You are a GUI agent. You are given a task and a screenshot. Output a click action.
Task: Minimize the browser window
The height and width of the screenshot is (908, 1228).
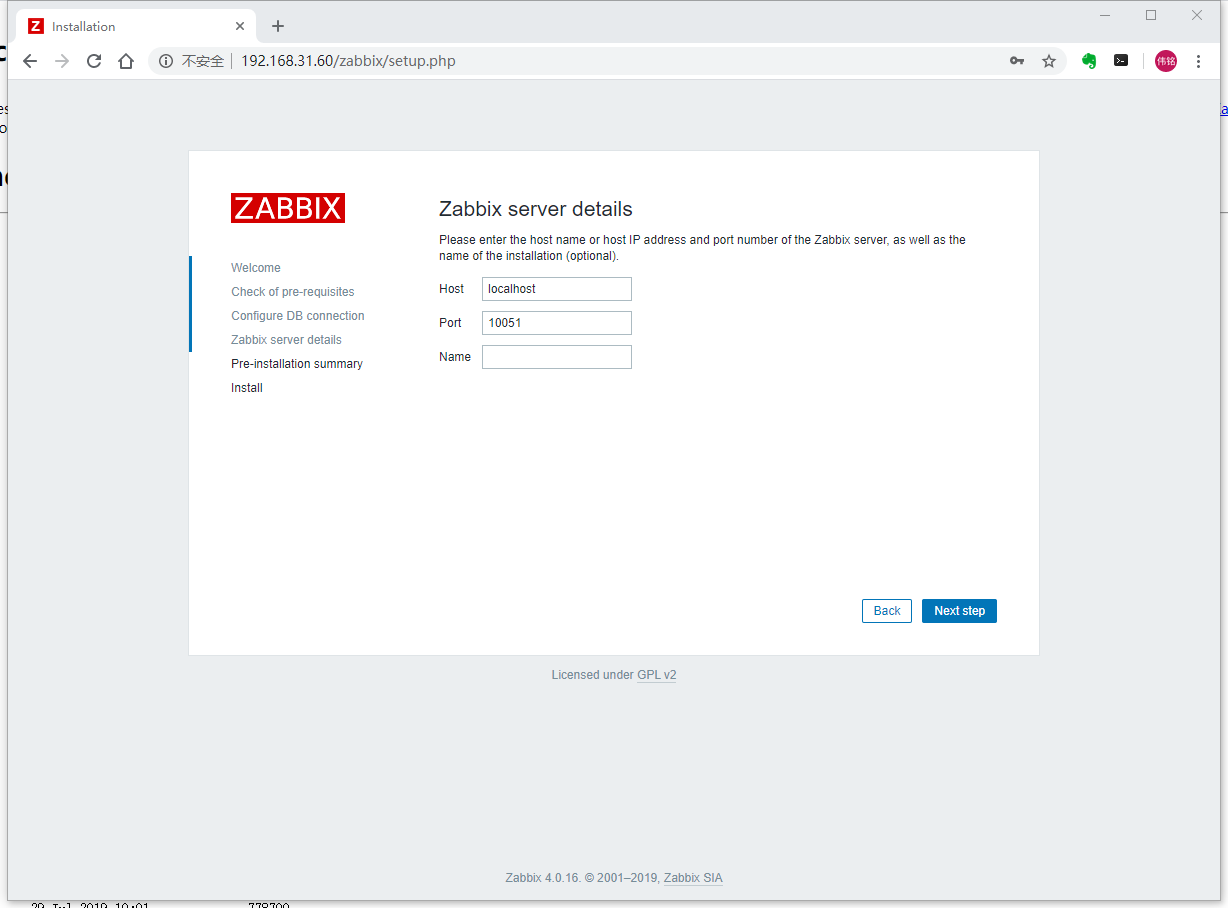(x=1105, y=15)
